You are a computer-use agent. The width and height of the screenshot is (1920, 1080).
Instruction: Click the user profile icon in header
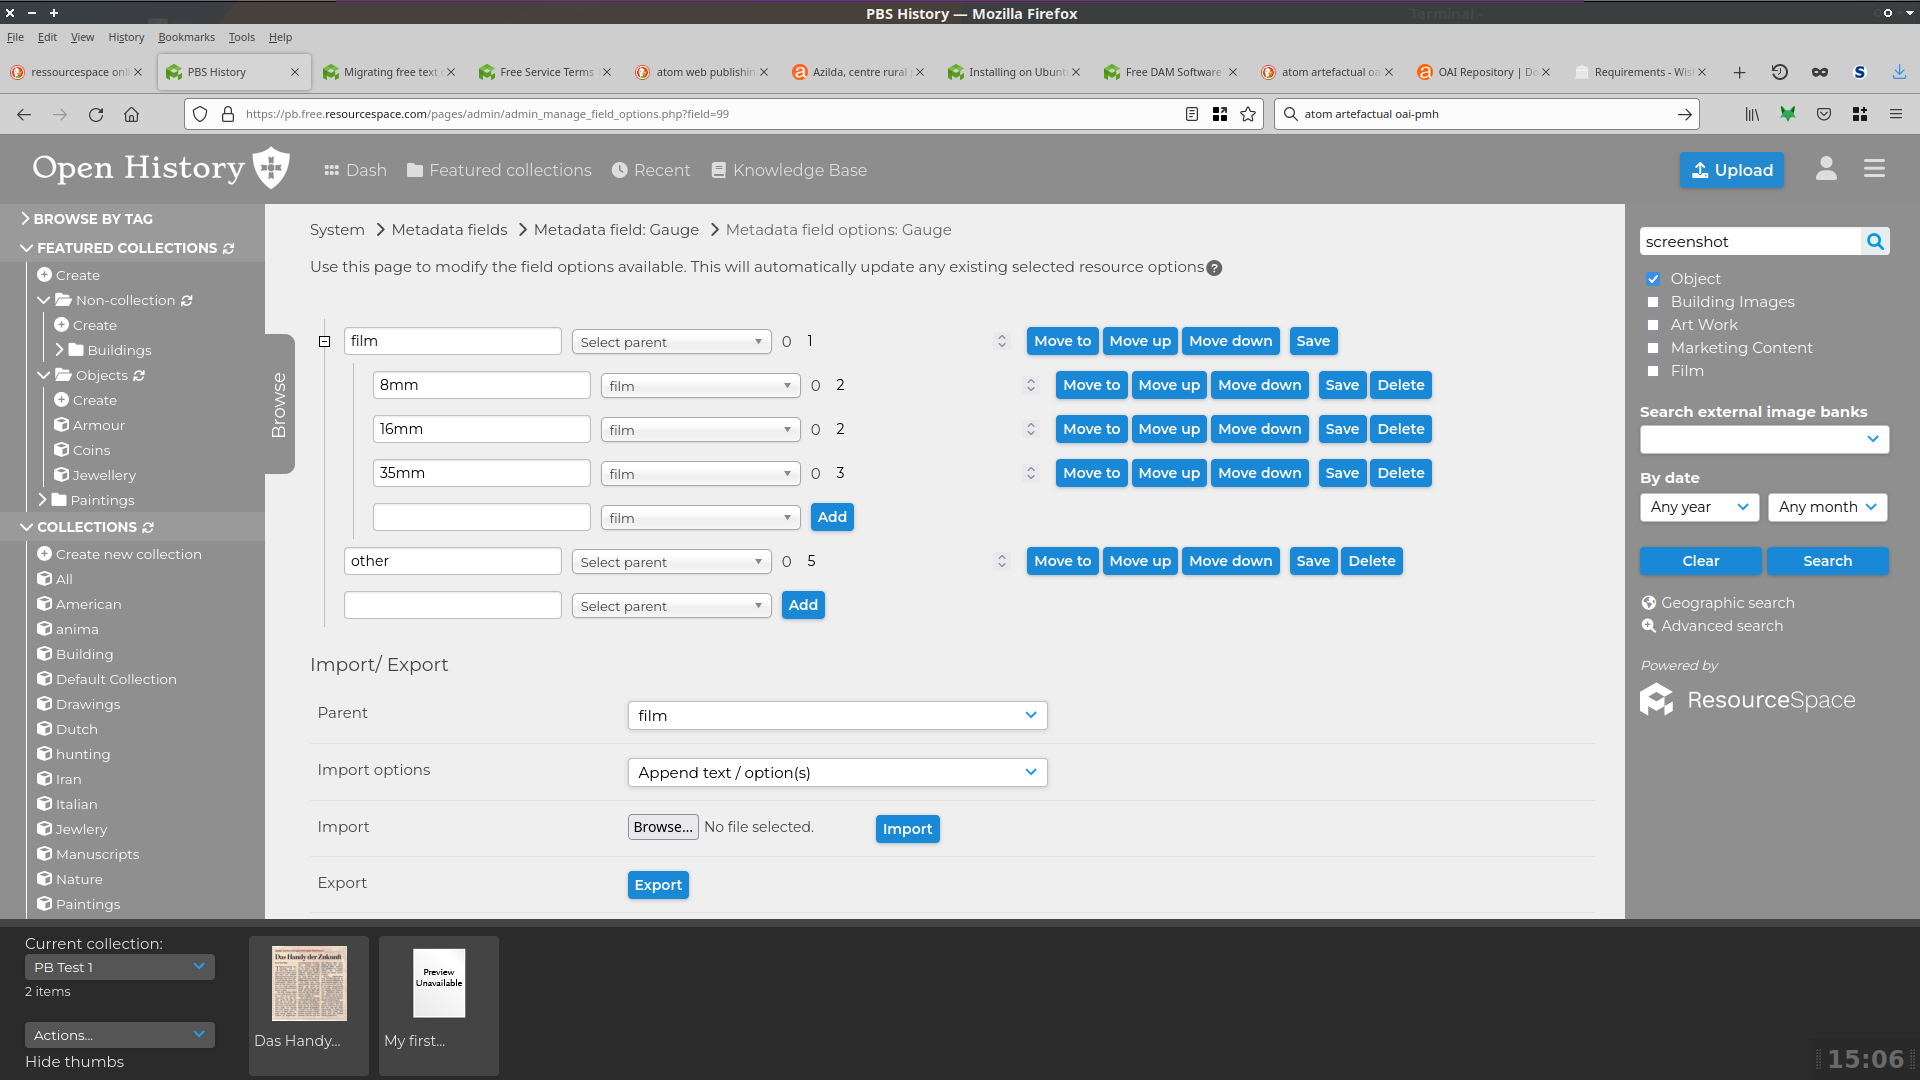(1826, 169)
